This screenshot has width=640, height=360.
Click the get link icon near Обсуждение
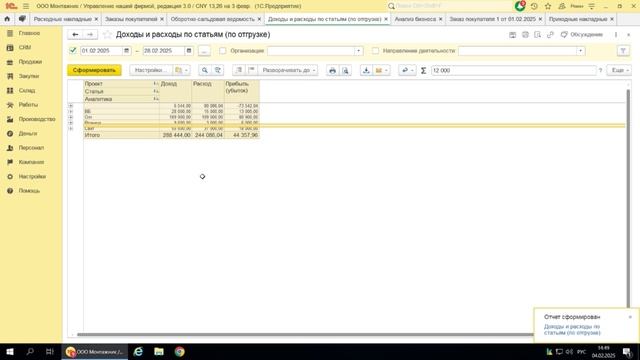tap(550, 35)
